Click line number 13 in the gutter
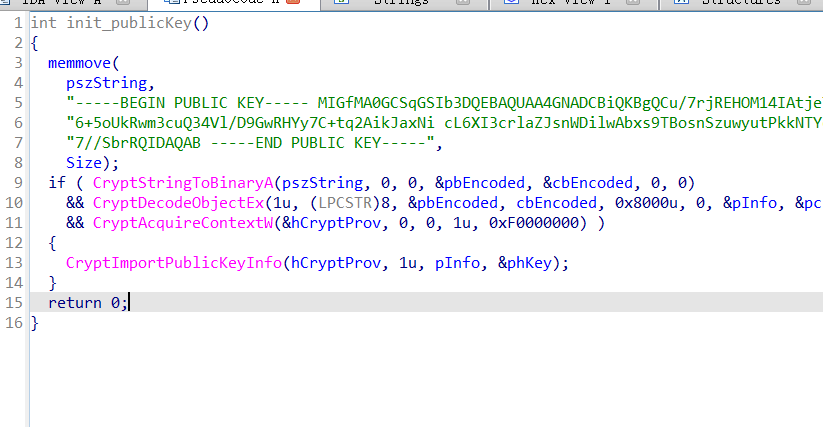The width and height of the screenshot is (823, 427). [14, 263]
